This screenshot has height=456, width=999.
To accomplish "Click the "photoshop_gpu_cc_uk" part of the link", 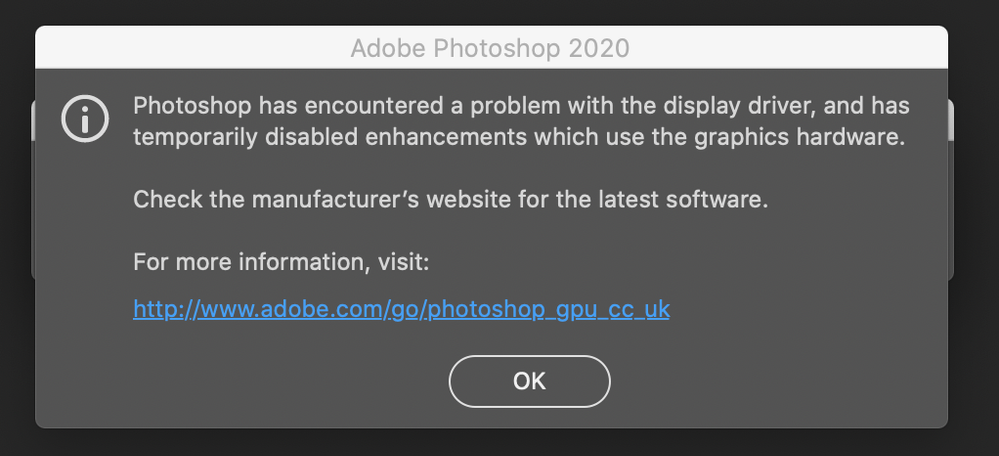I will pyautogui.click(x=547, y=309).
